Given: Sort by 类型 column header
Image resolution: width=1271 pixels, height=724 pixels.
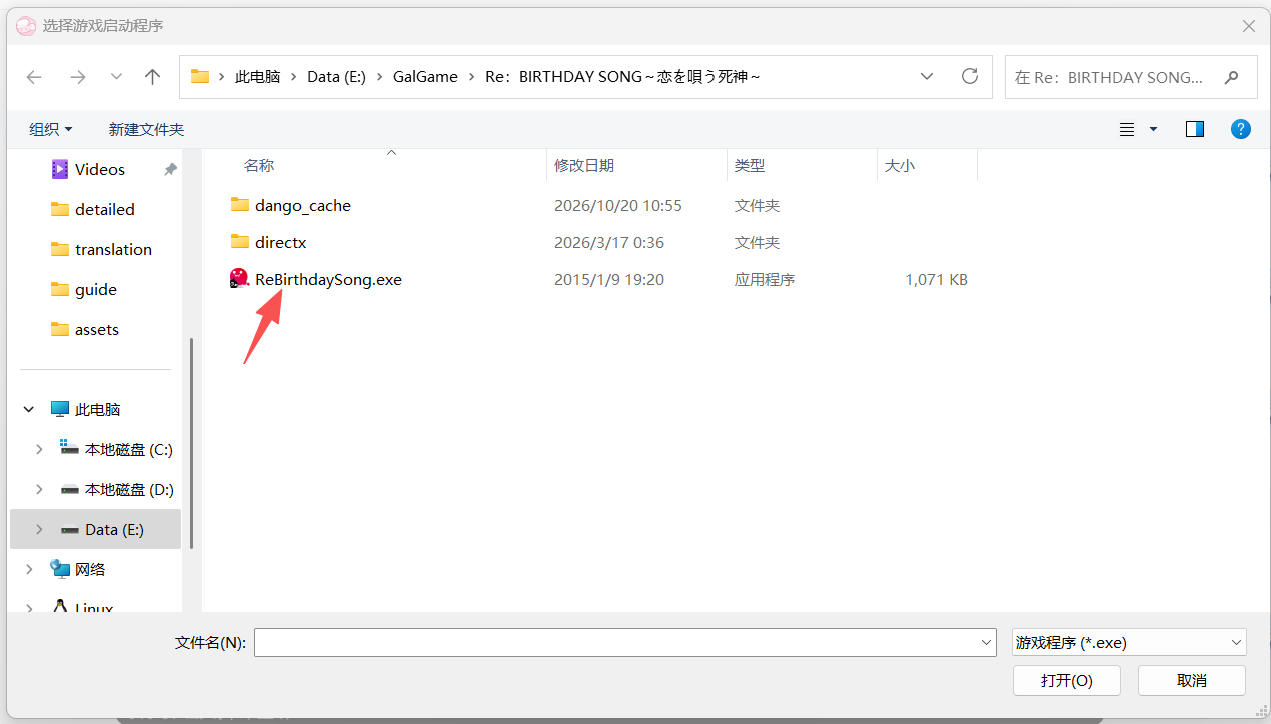Looking at the screenshot, I should 749,165.
